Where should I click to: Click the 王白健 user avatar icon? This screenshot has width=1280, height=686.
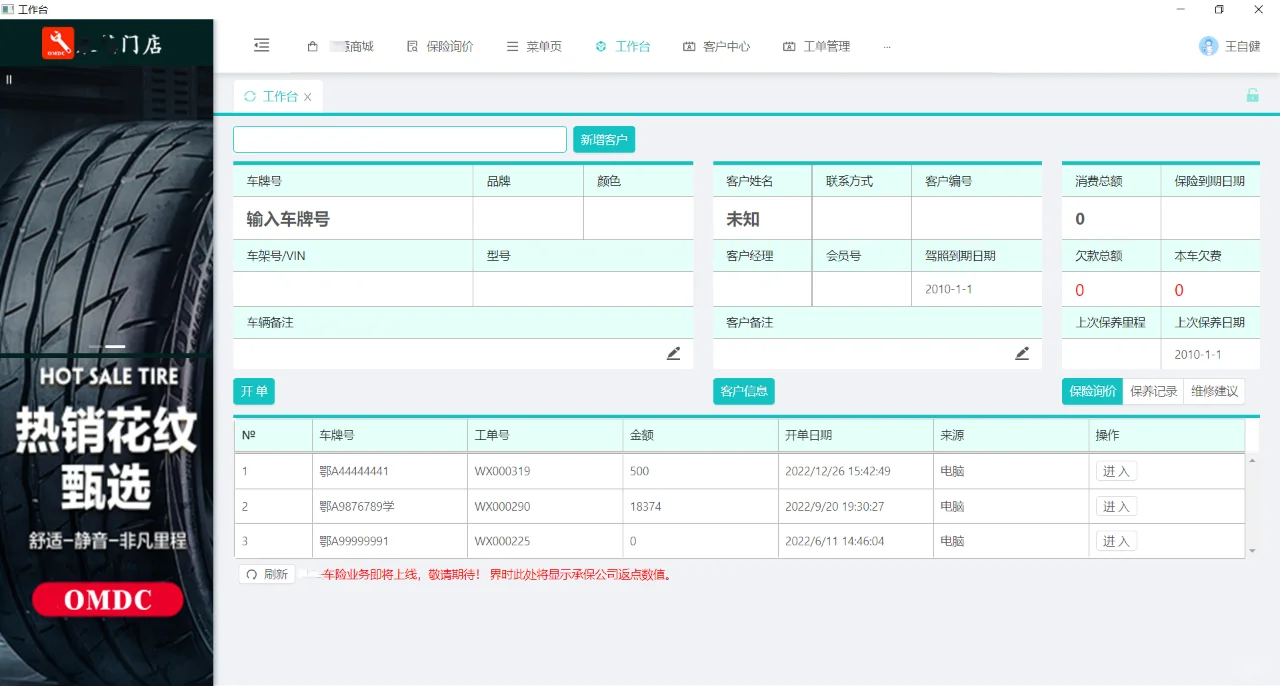[1209, 46]
